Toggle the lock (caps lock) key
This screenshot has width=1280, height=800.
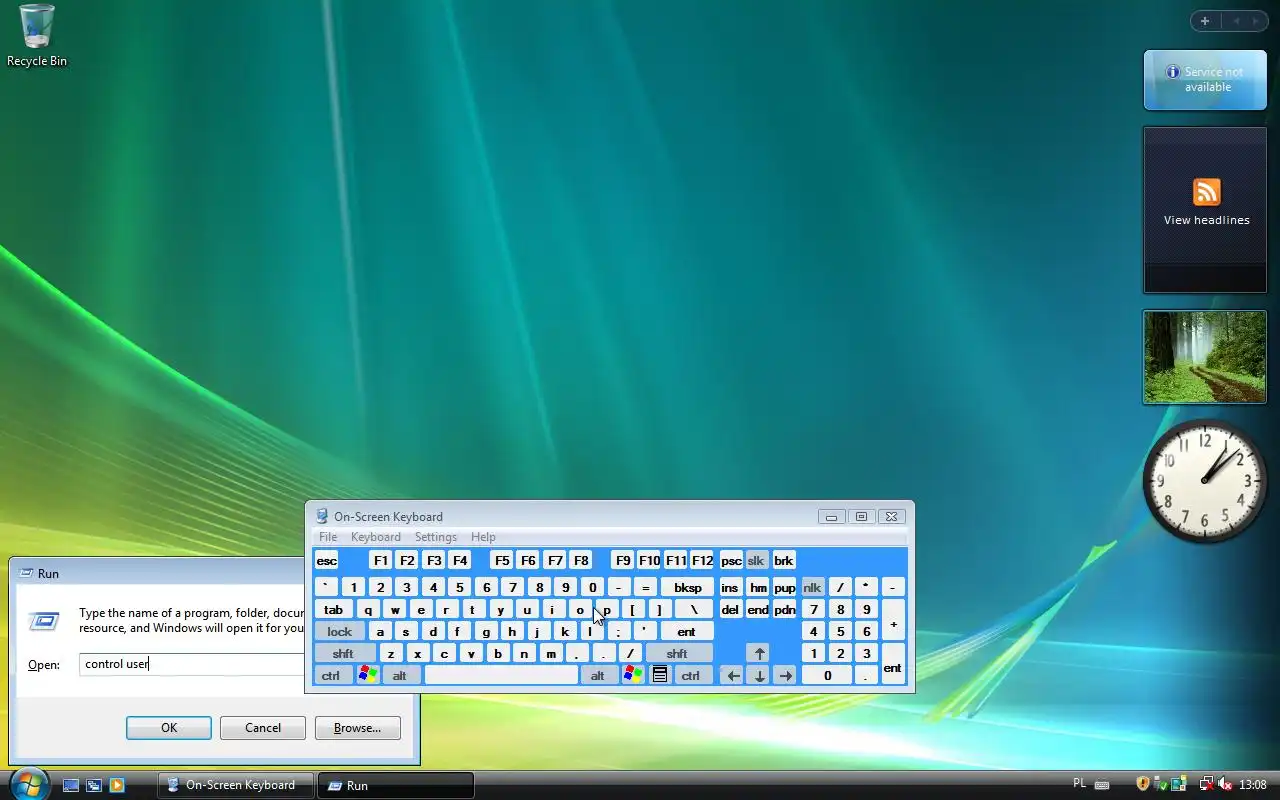point(340,631)
